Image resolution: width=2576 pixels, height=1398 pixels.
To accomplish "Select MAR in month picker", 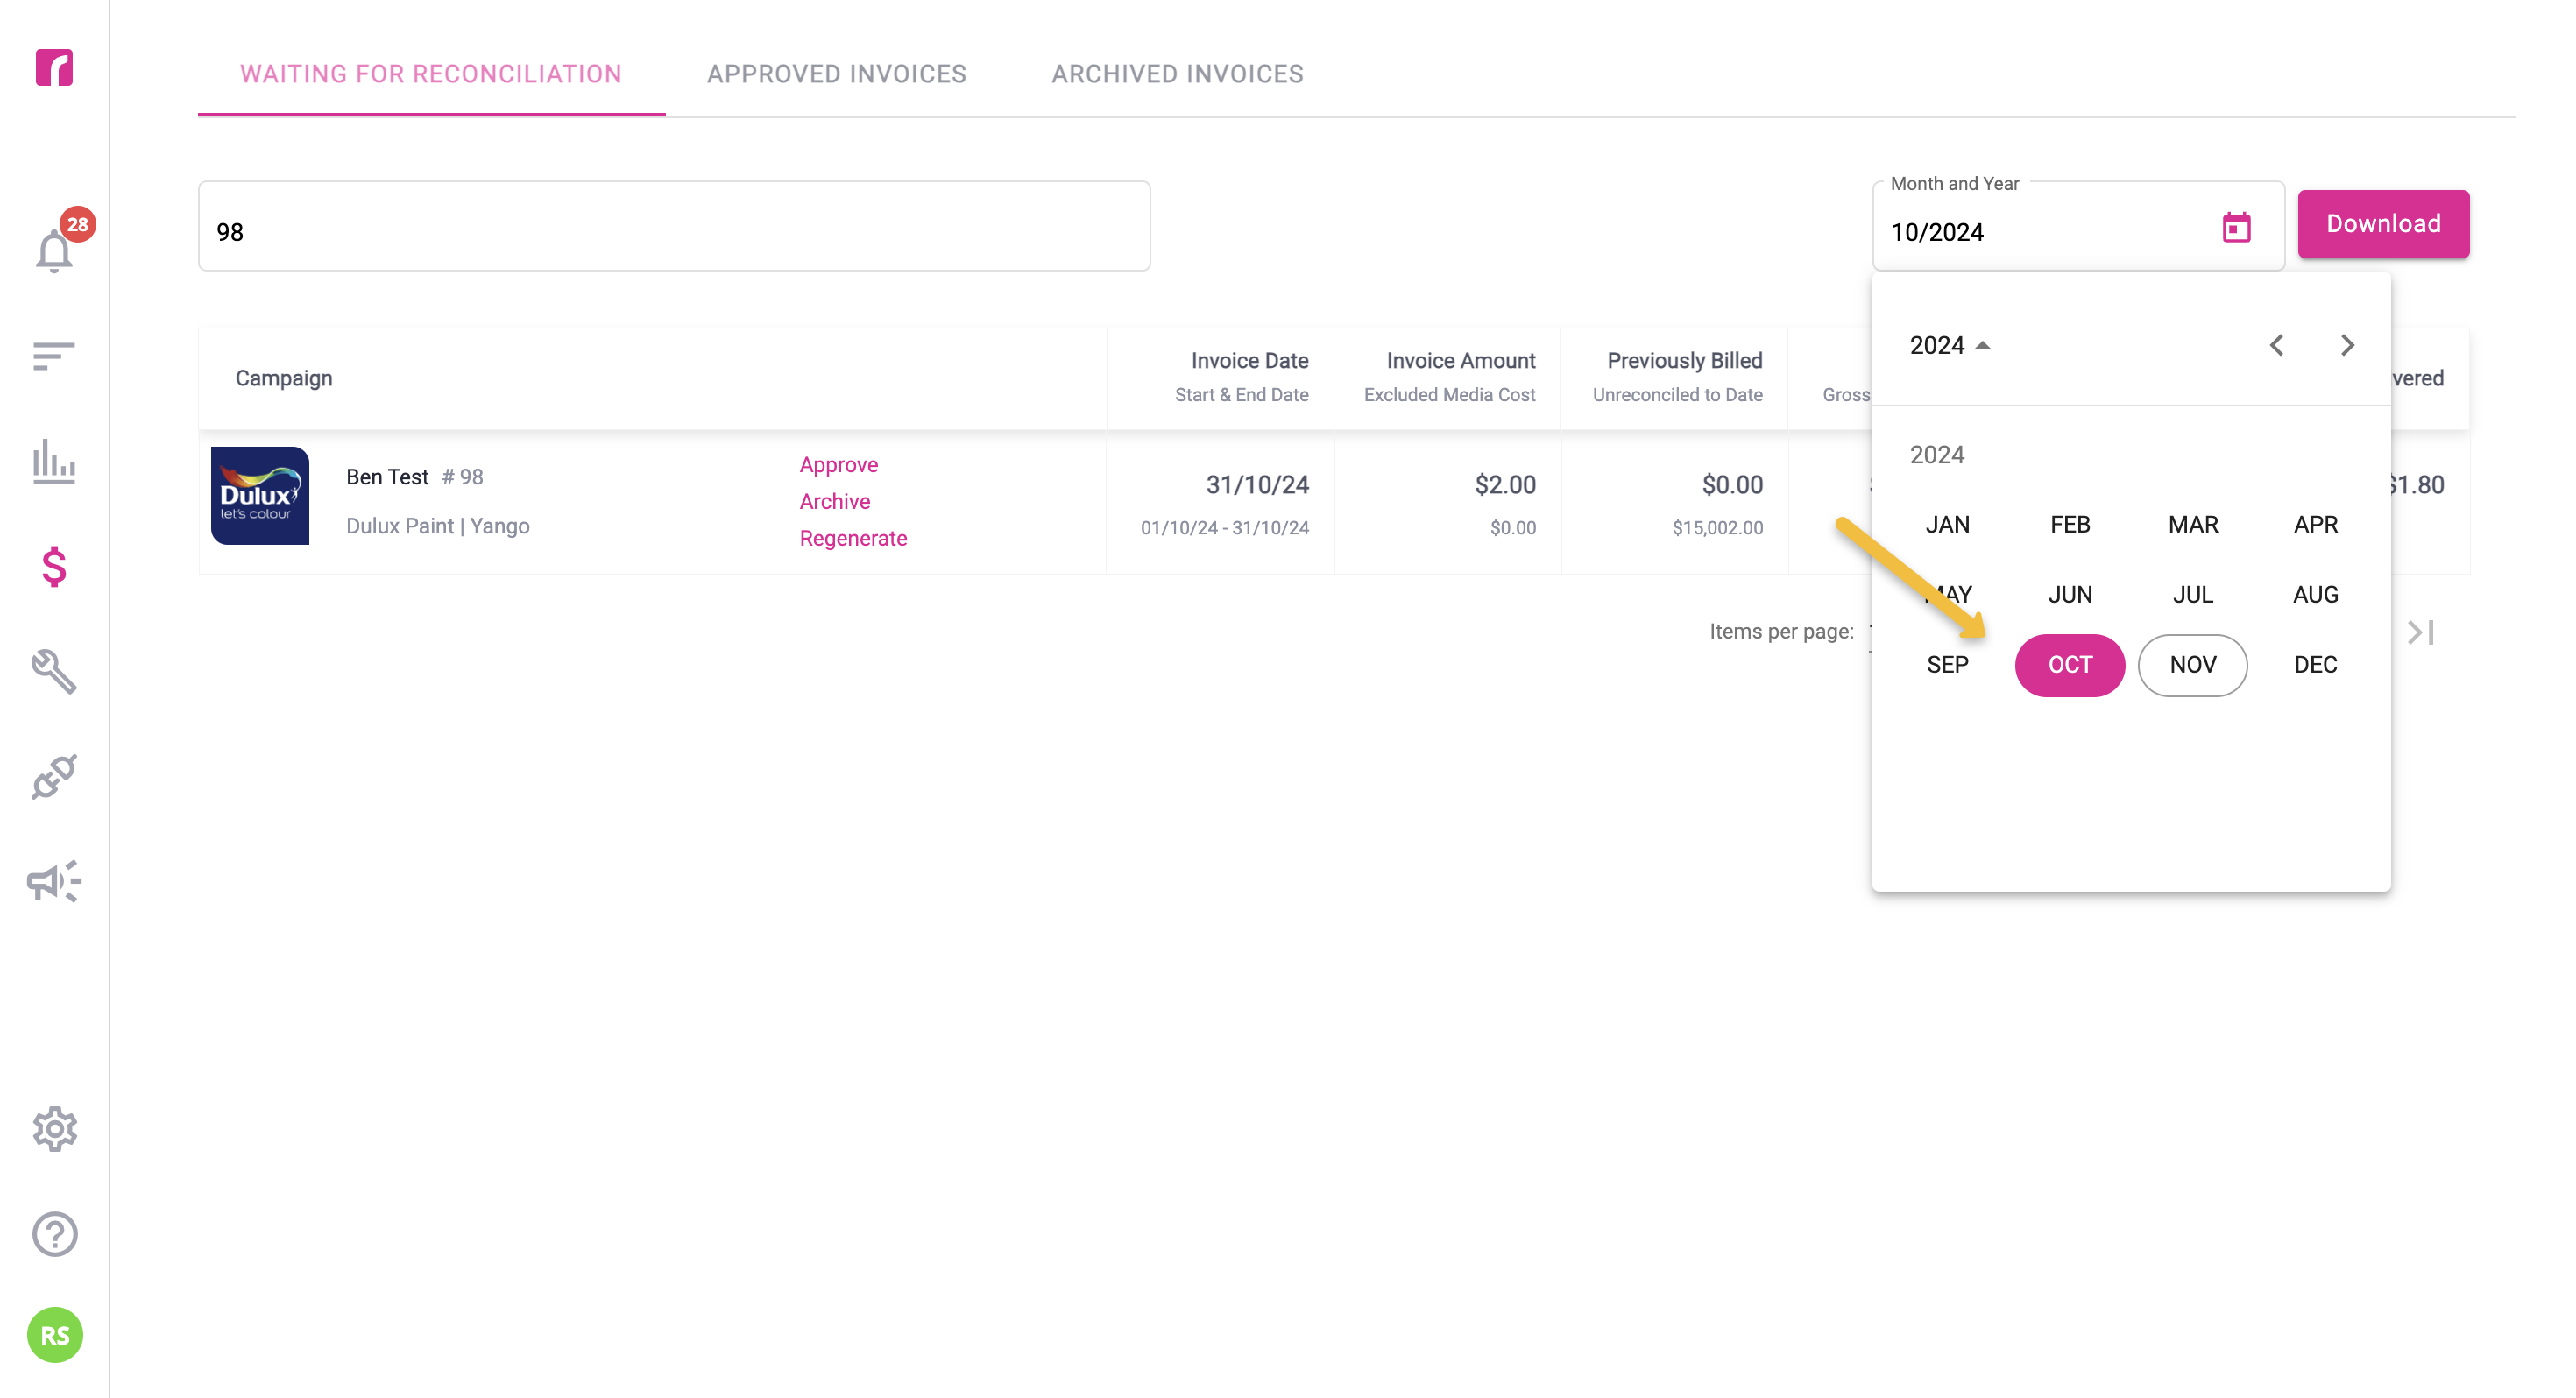I will 2193,525.
